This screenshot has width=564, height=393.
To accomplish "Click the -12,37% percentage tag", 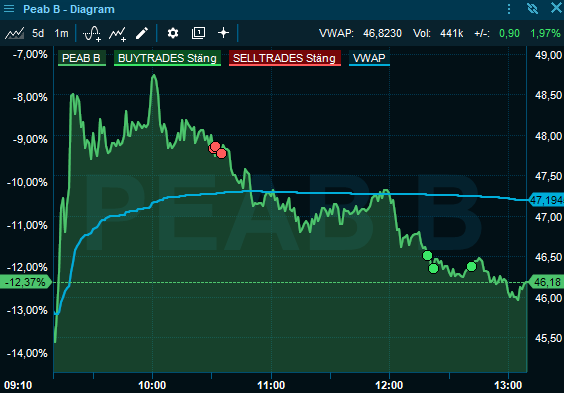I will coord(25,282).
